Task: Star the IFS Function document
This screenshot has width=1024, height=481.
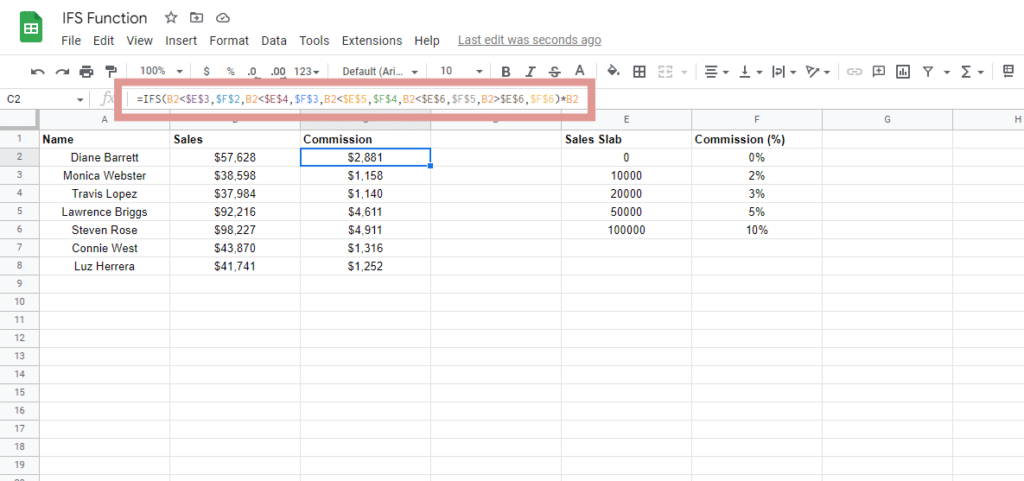Action: point(171,18)
